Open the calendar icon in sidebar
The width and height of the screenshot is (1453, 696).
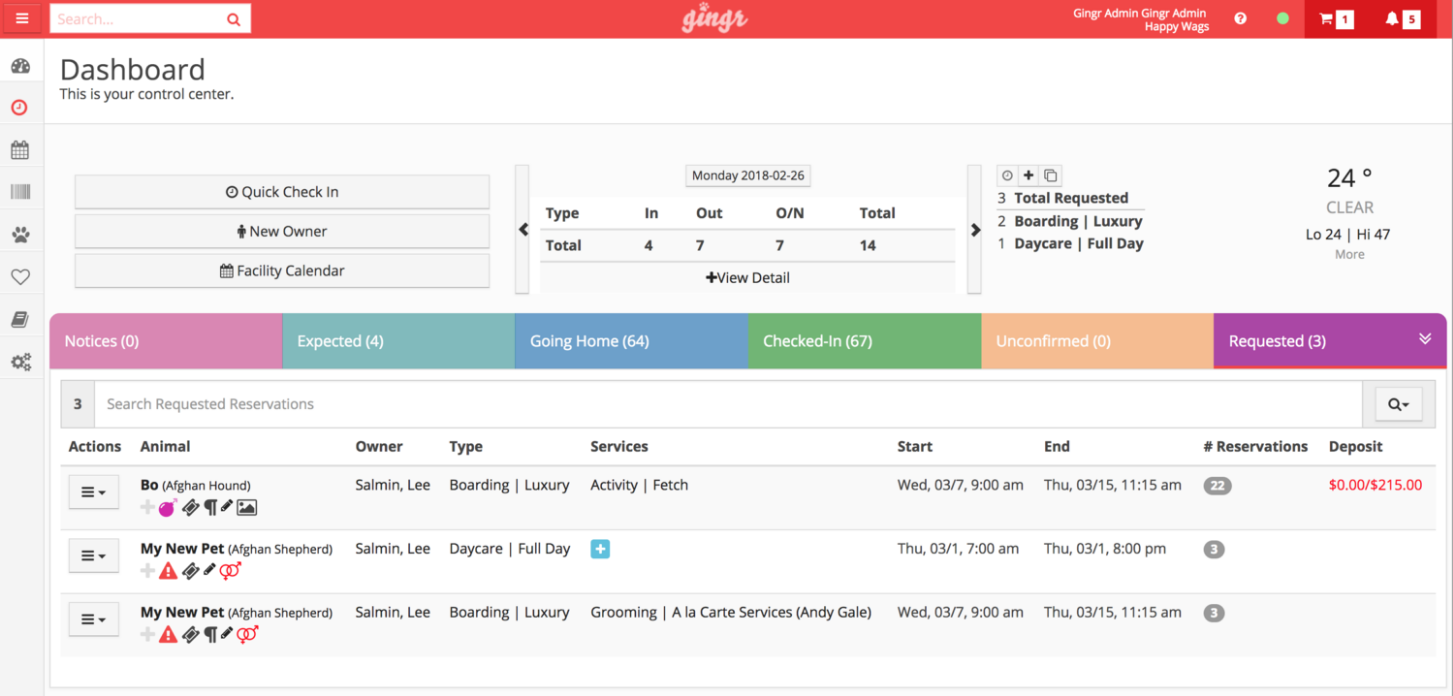[x=20, y=150]
